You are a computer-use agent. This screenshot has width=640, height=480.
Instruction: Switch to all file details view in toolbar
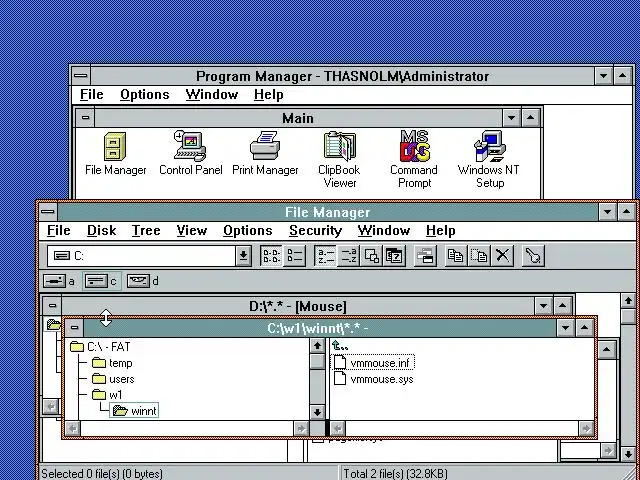pyautogui.click(x=294, y=256)
